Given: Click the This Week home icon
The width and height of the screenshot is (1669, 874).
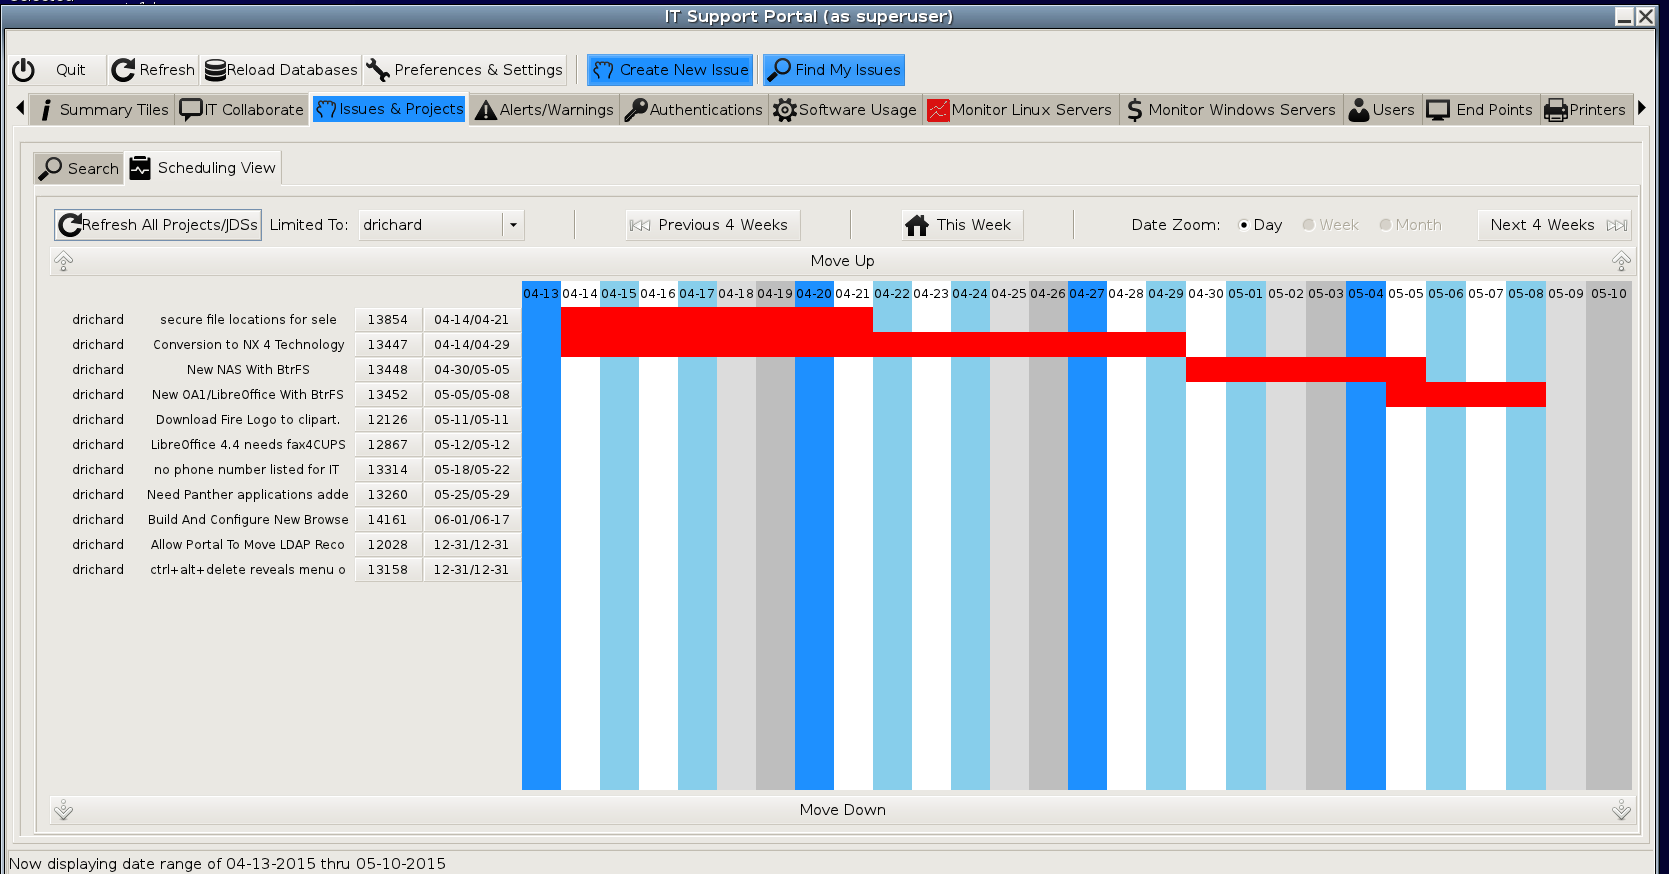Looking at the screenshot, I should point(917,225).
